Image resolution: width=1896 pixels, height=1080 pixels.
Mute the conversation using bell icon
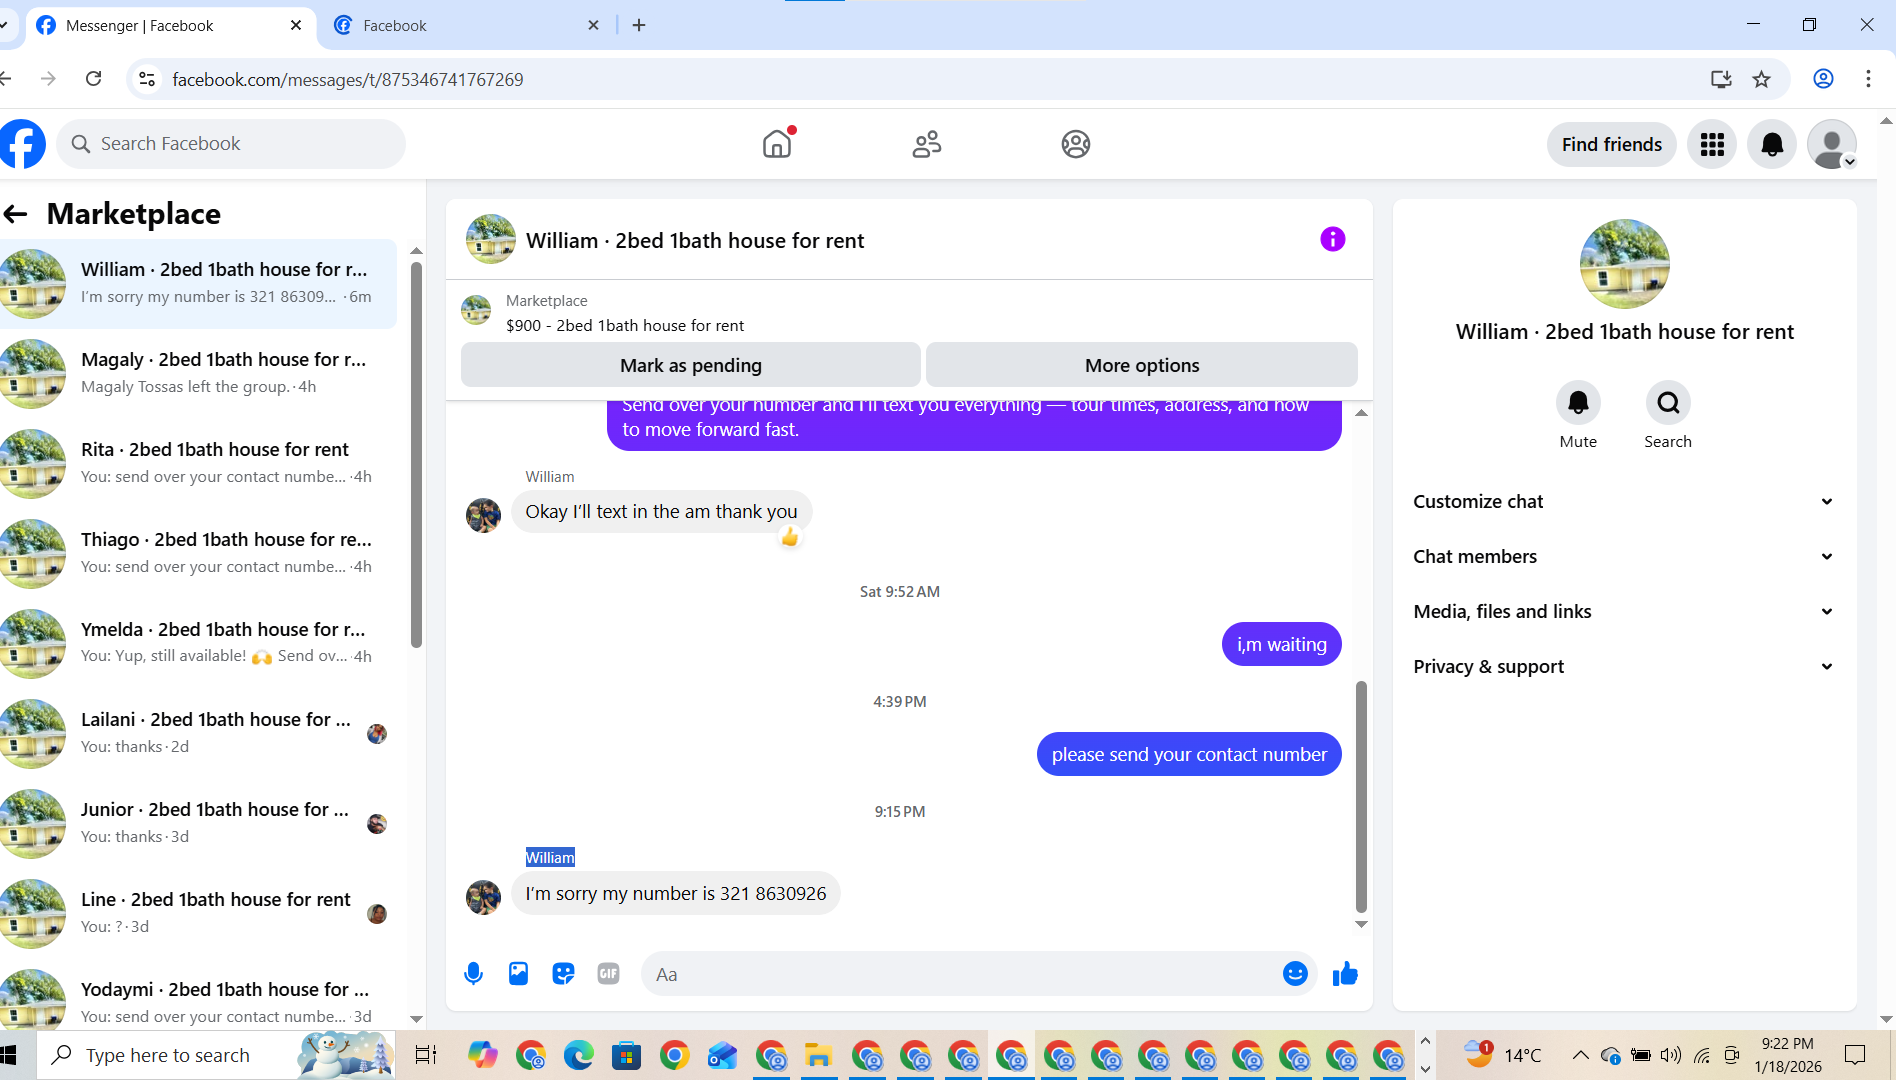[1578, 403]
